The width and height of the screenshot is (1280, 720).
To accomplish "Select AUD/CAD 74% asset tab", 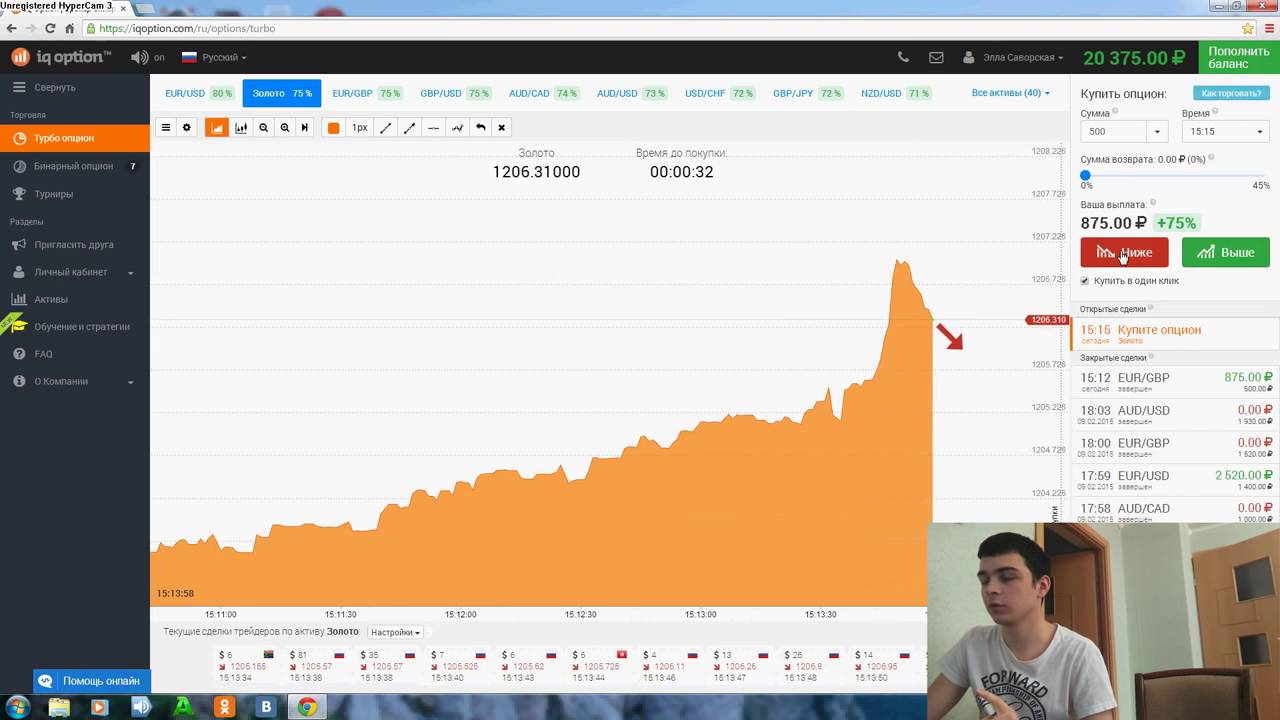I will (543, 93).
